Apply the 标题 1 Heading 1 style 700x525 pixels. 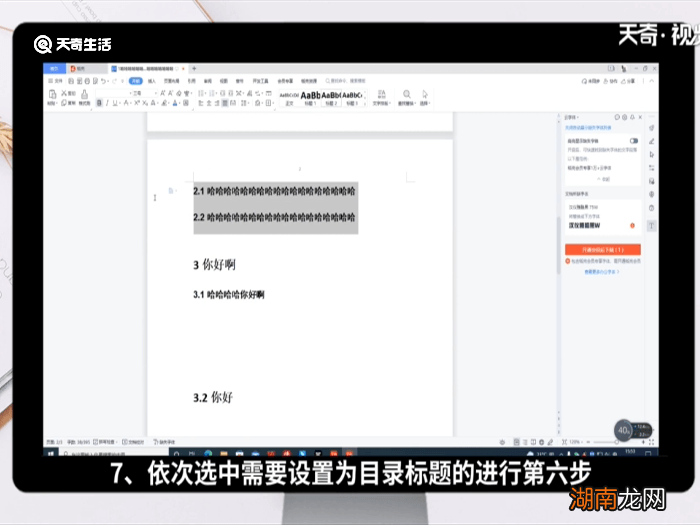tap(310, 99)
